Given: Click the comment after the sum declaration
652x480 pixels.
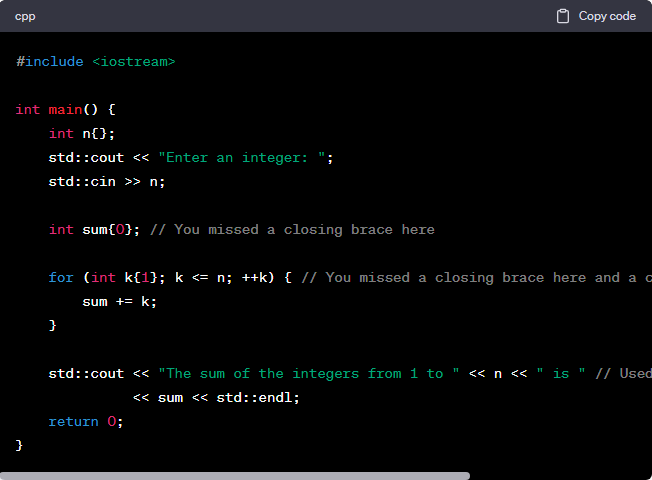Looking at the screenshot, I should tap(292, 229).
